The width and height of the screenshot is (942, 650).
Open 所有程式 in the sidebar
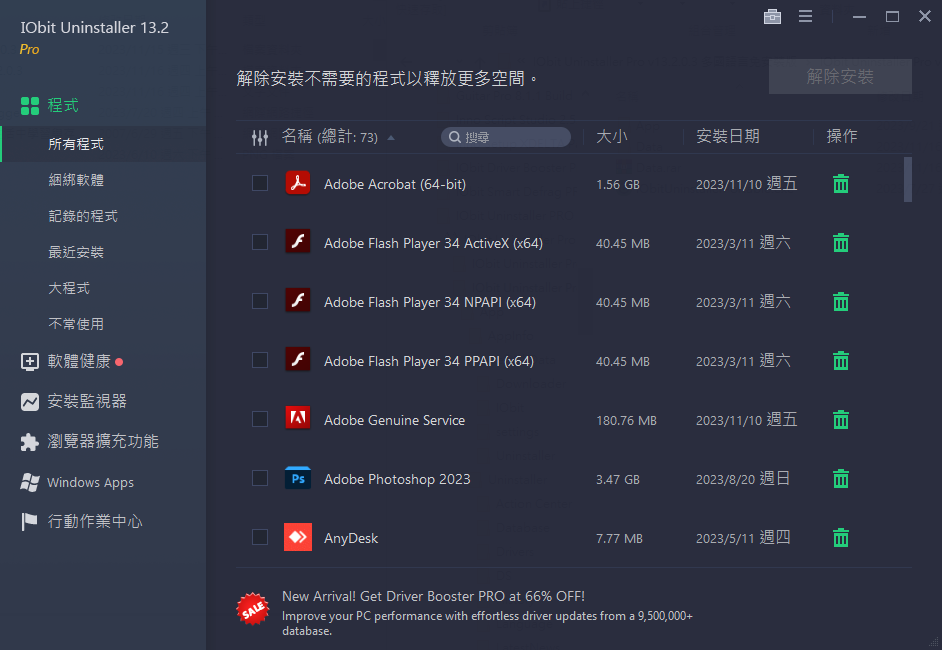coord(103,144)
